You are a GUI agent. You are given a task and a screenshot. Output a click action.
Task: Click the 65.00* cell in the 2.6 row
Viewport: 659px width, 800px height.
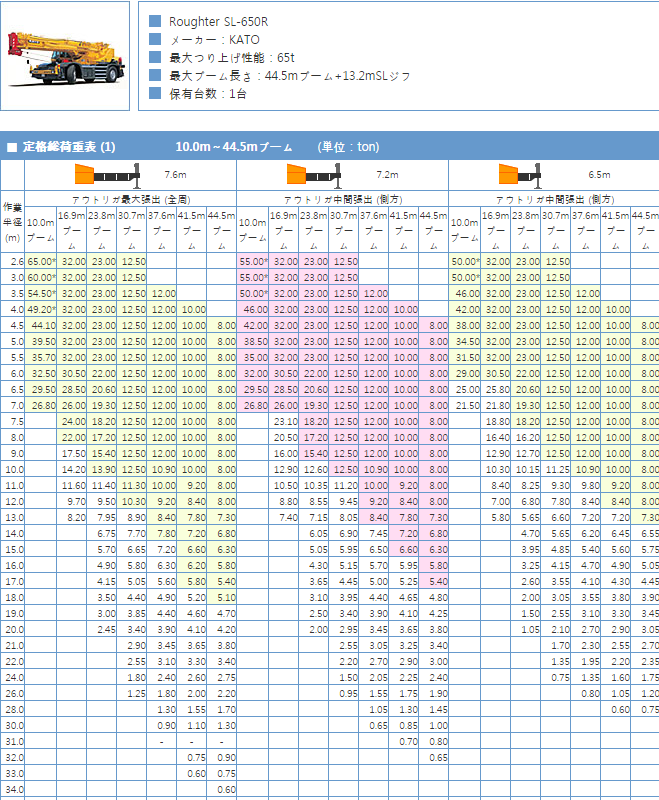[x=41, y=261]
